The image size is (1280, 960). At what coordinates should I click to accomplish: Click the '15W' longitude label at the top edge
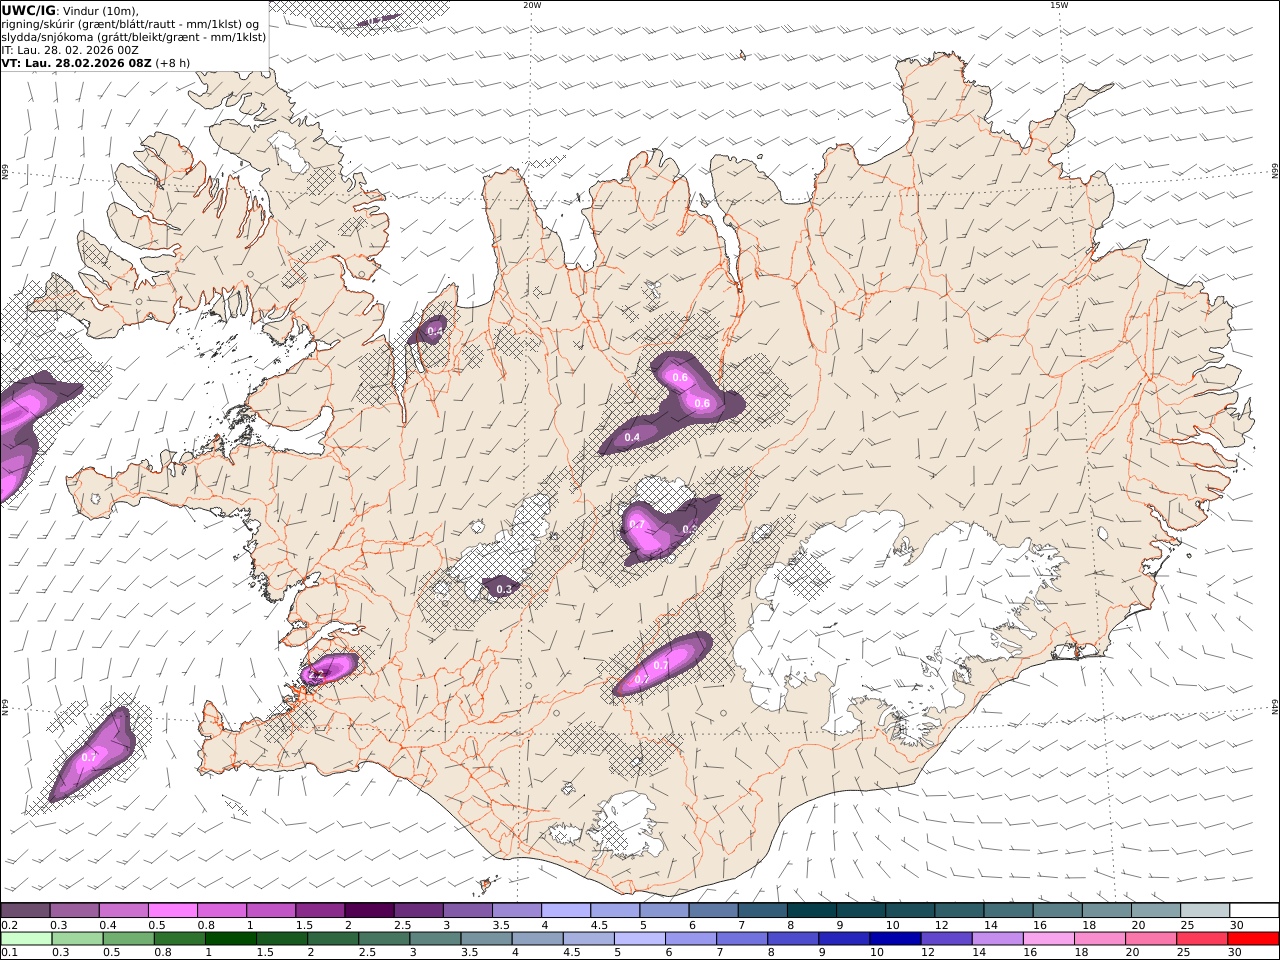(x=1059, y=5)
